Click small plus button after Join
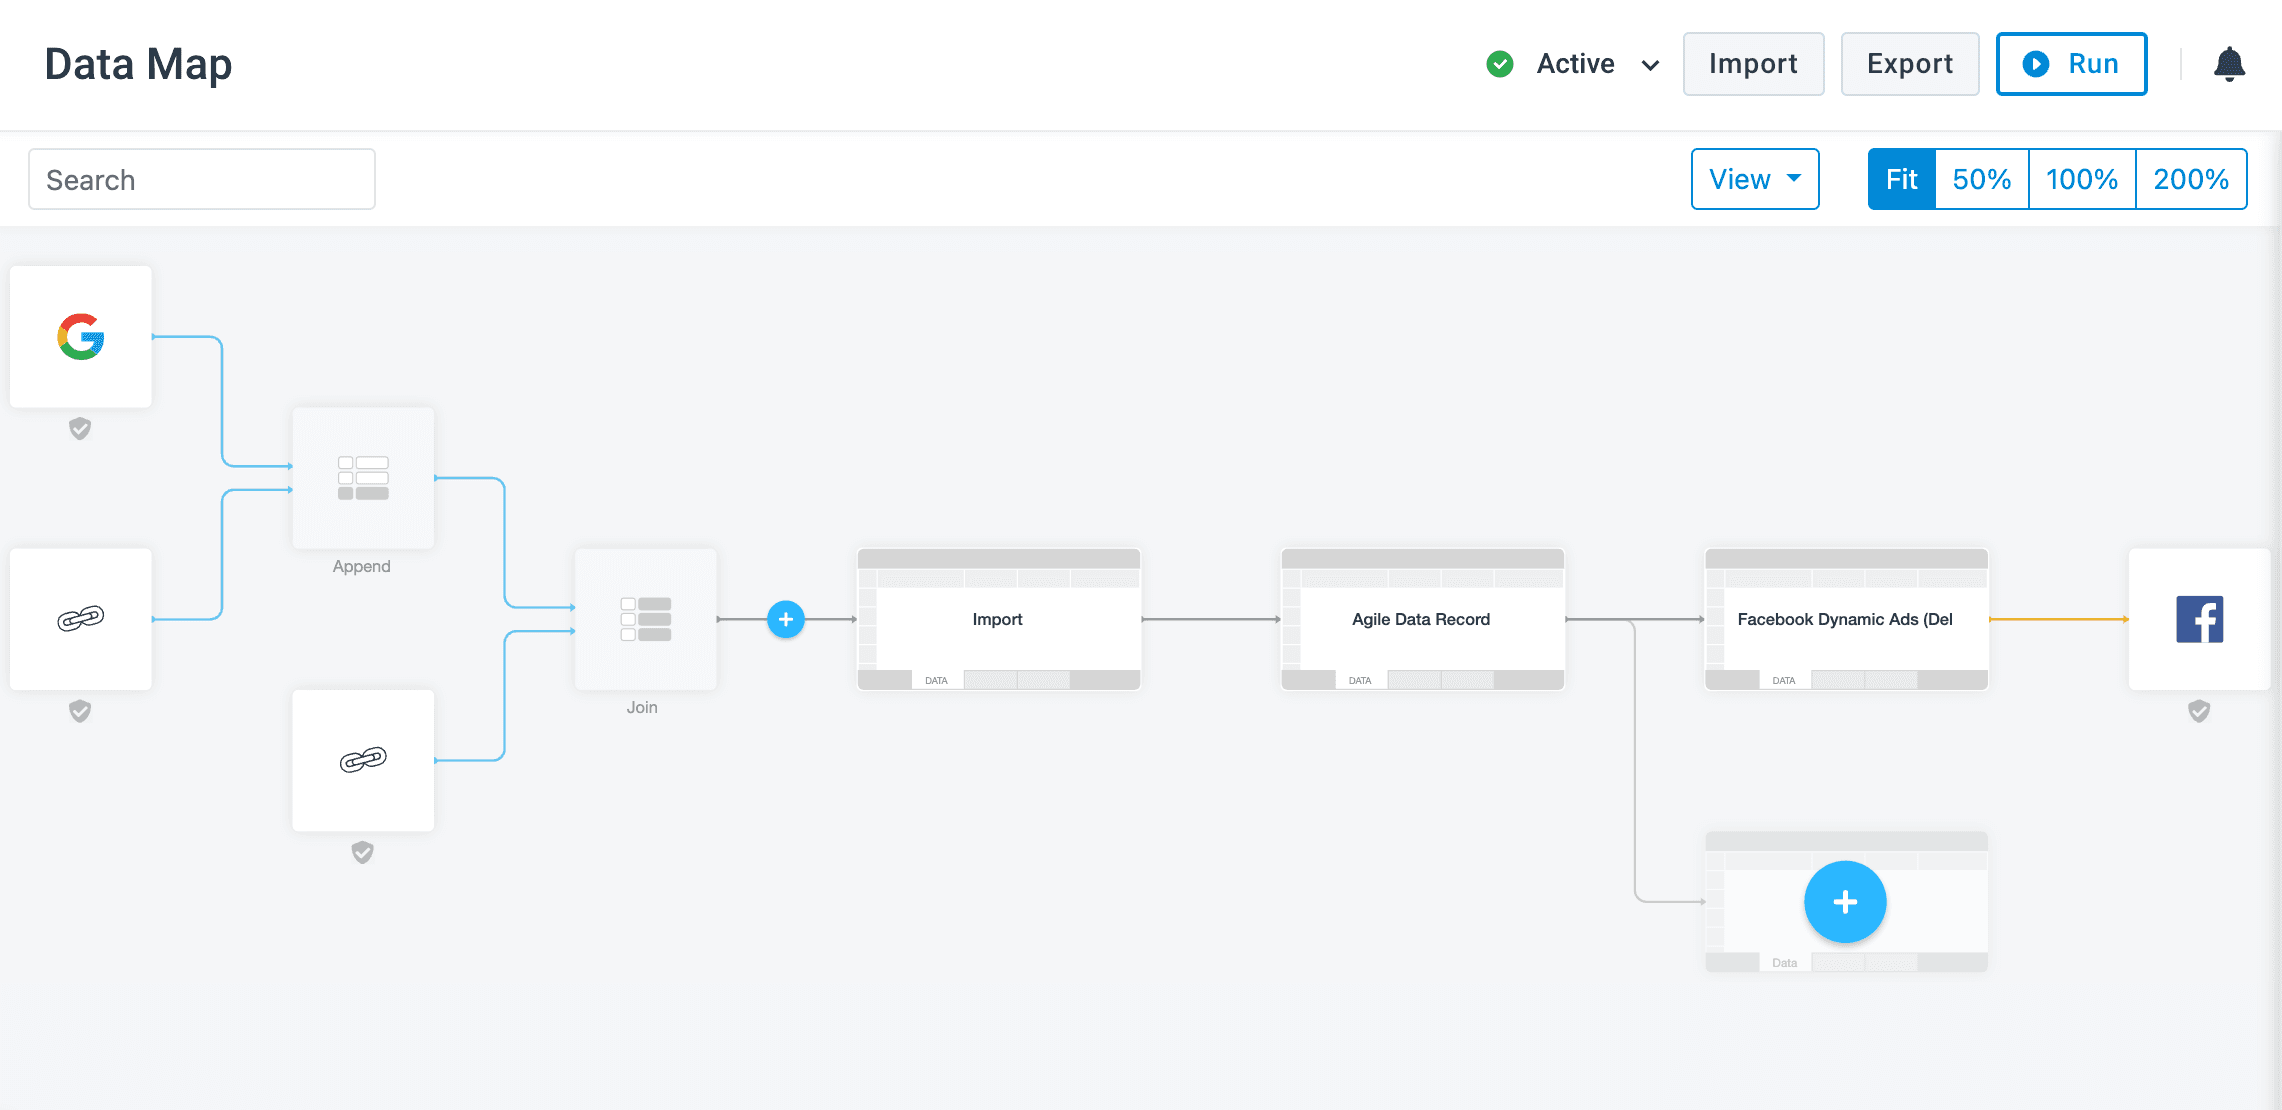 pyautogui.click(x=786, y=619)
